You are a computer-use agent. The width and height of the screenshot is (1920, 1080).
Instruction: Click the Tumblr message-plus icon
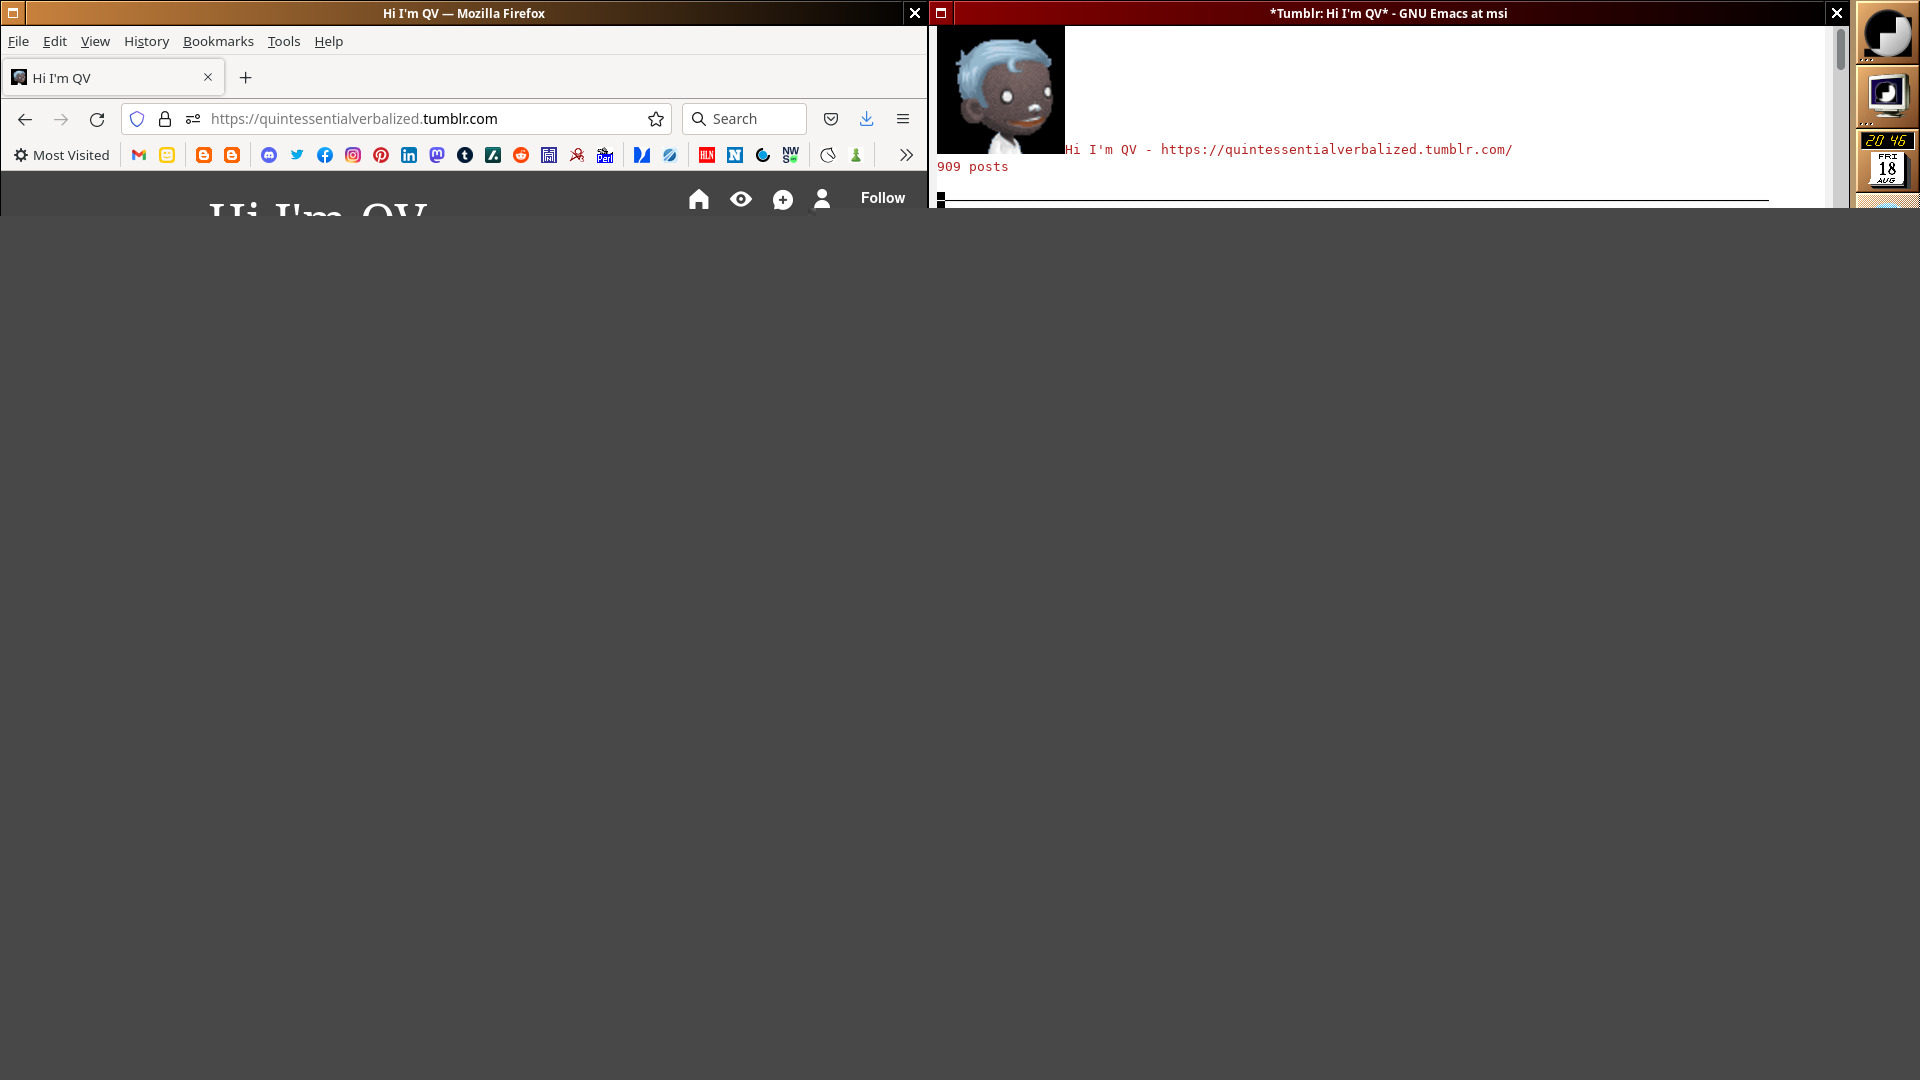[783, 200]
